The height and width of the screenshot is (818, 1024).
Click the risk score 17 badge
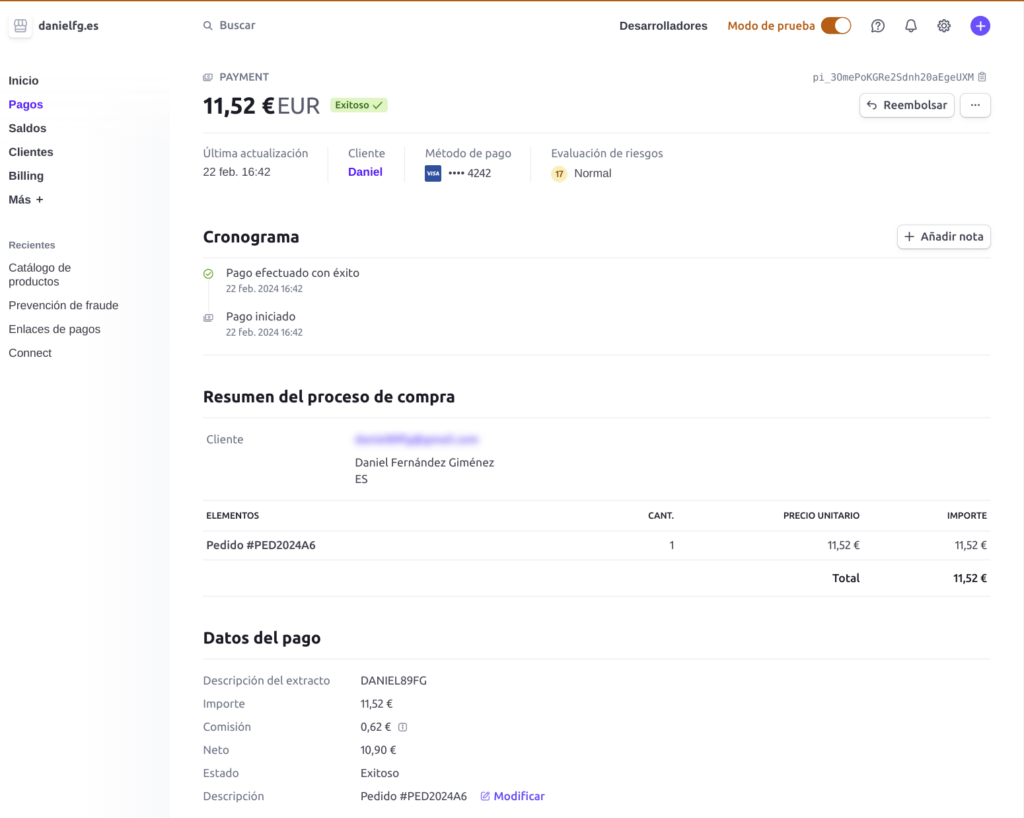(x=559, y=174)
